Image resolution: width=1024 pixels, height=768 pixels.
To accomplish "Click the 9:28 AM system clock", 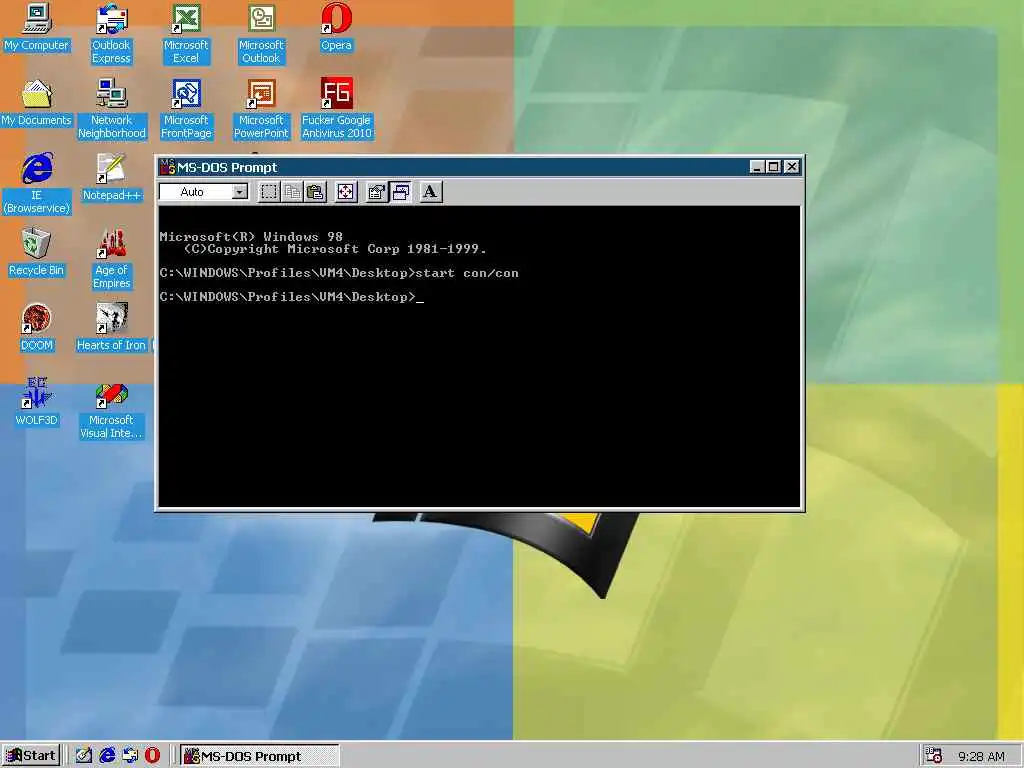I will [x=982, y=756].
